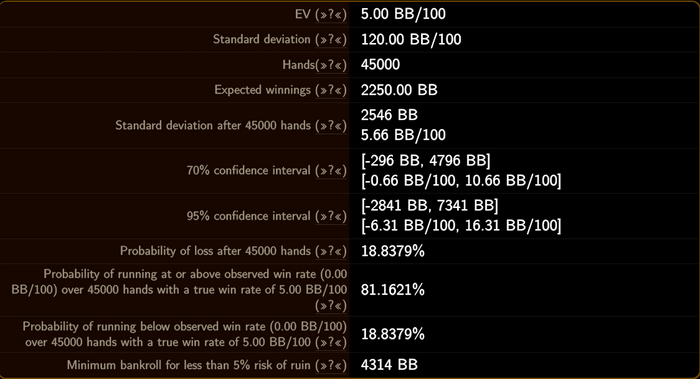Click the 2546 BB standard deviation result
Viewport: 700px width, 379px height.
coord(389,115)
